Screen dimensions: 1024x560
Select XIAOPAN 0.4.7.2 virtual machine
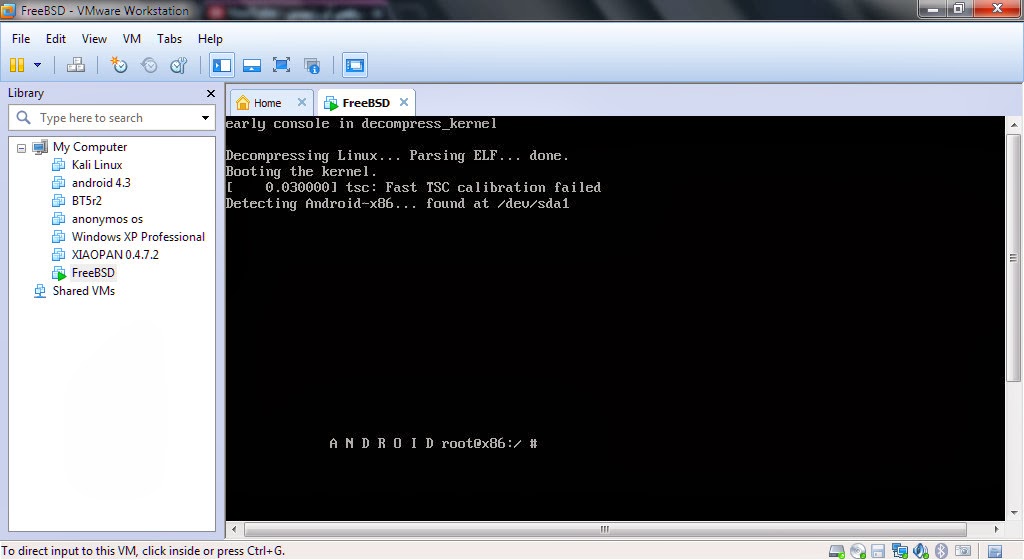(x=115, y=255)
